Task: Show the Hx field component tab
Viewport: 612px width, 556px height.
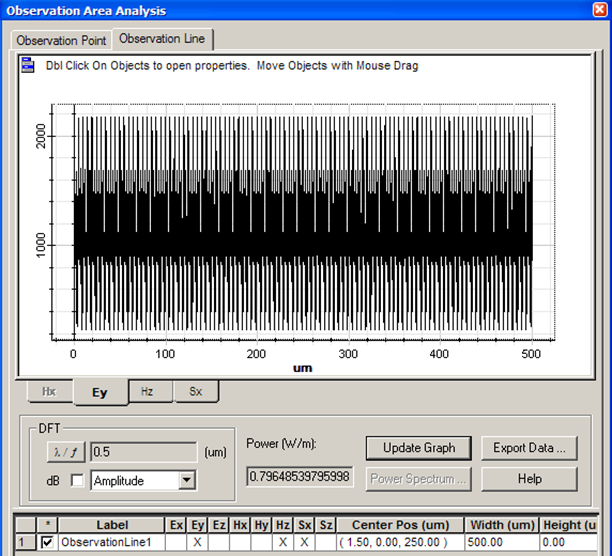Action: 50,391
